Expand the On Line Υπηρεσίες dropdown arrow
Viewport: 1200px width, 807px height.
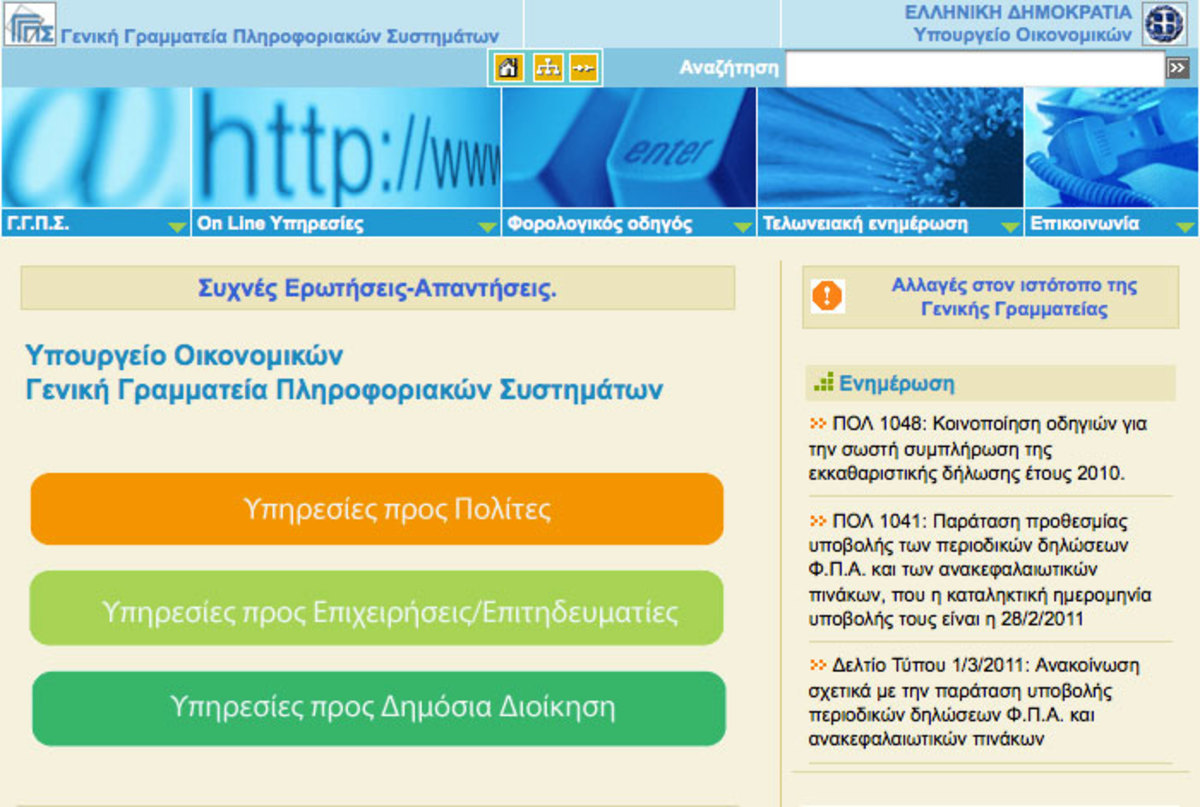pos(487,226)
